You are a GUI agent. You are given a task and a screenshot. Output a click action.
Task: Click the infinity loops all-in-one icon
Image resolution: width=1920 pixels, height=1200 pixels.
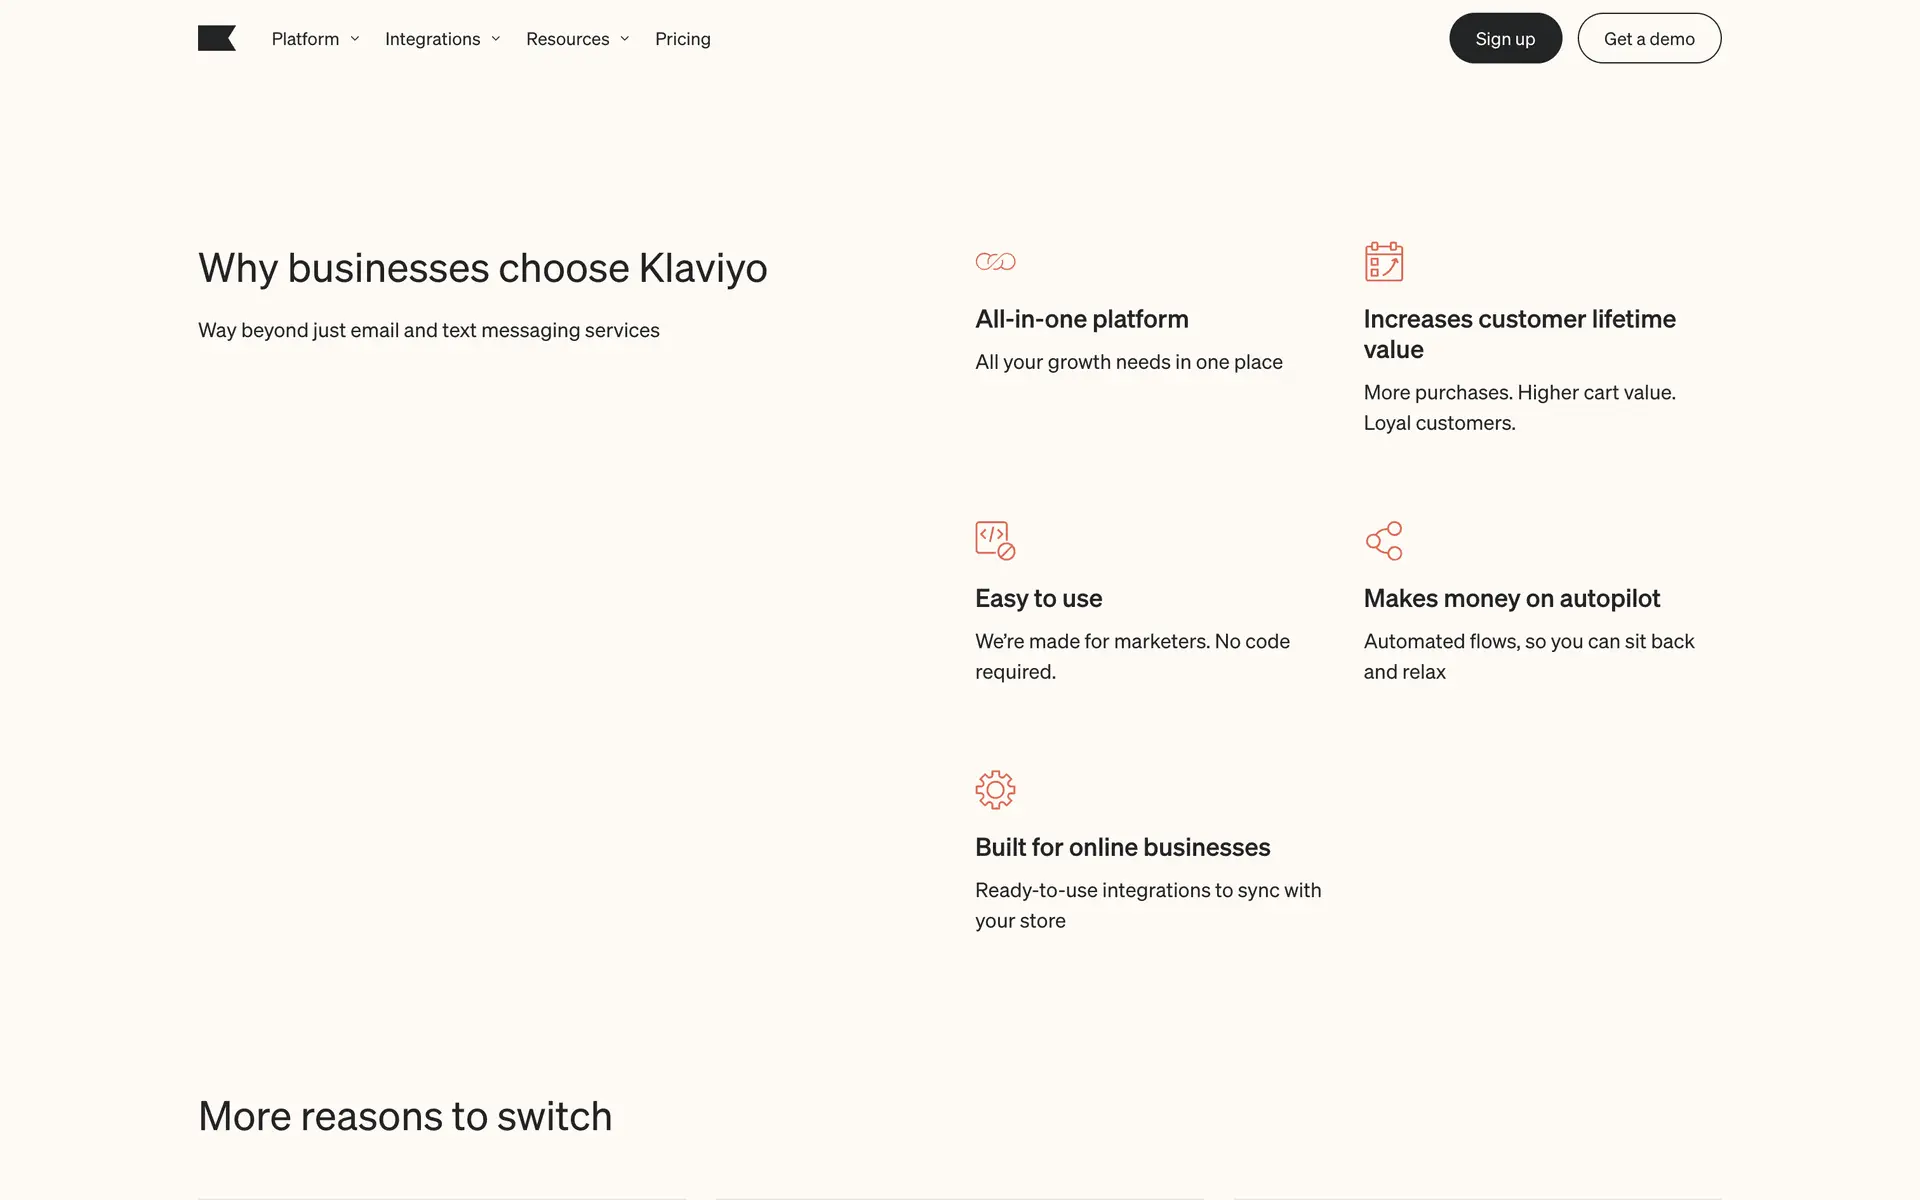[x=995, y=262]
